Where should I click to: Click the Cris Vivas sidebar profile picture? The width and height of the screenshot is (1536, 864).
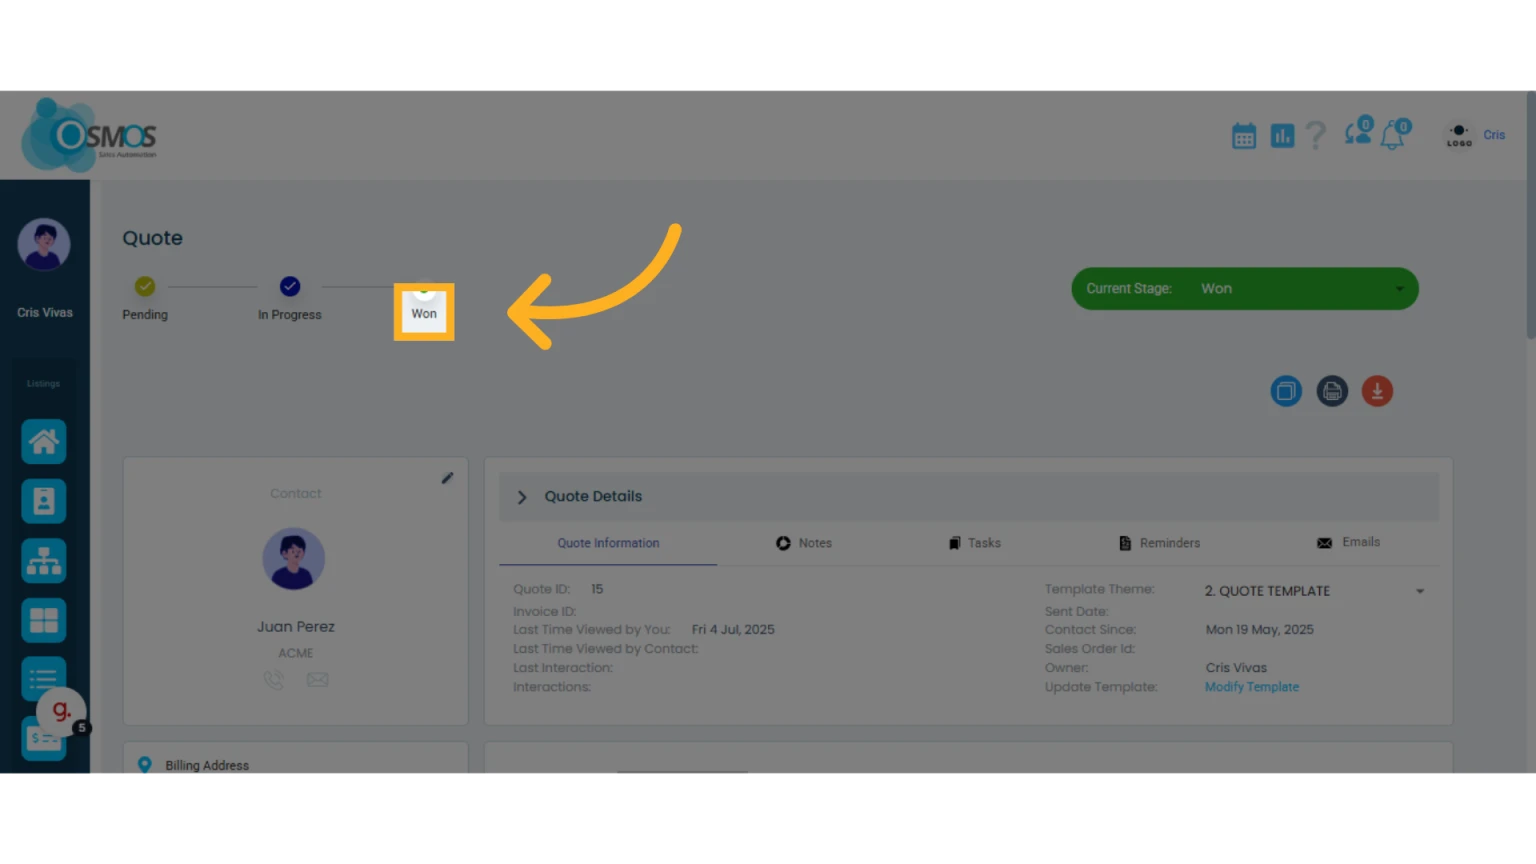click(x=44, y=244)
